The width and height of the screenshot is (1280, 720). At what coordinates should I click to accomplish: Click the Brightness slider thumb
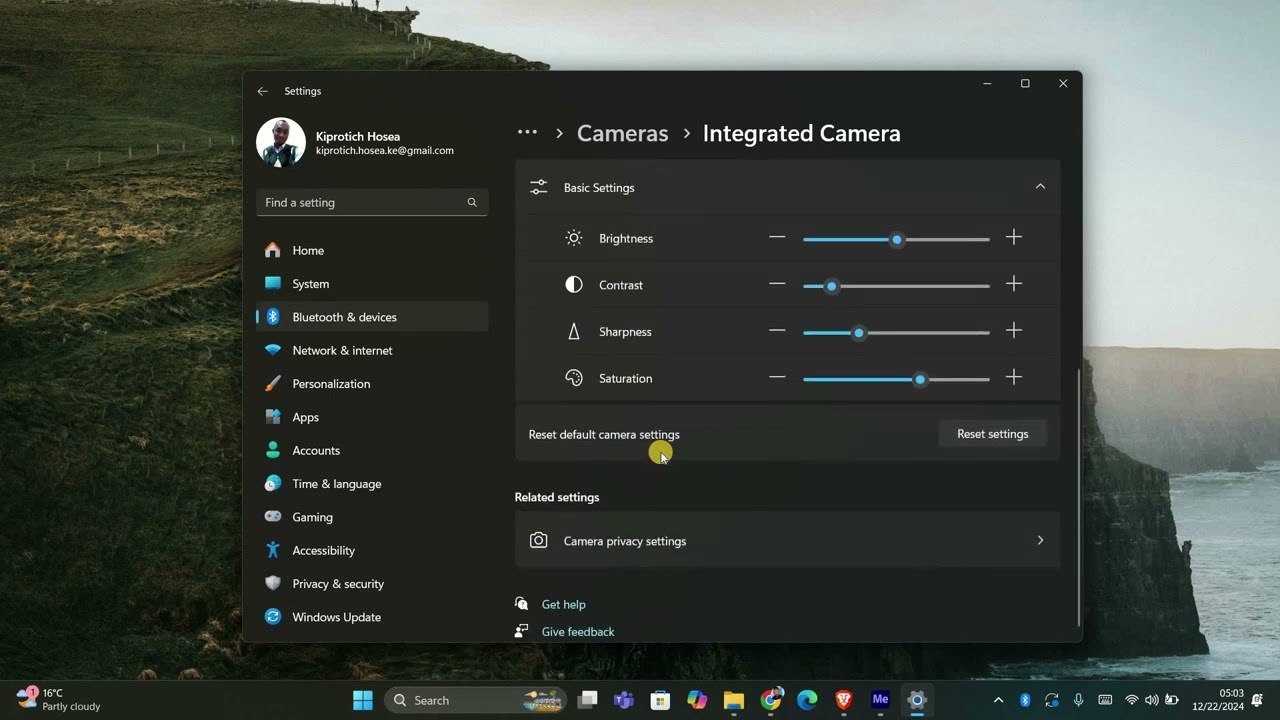pyautogui.click(x=897, y=239)
